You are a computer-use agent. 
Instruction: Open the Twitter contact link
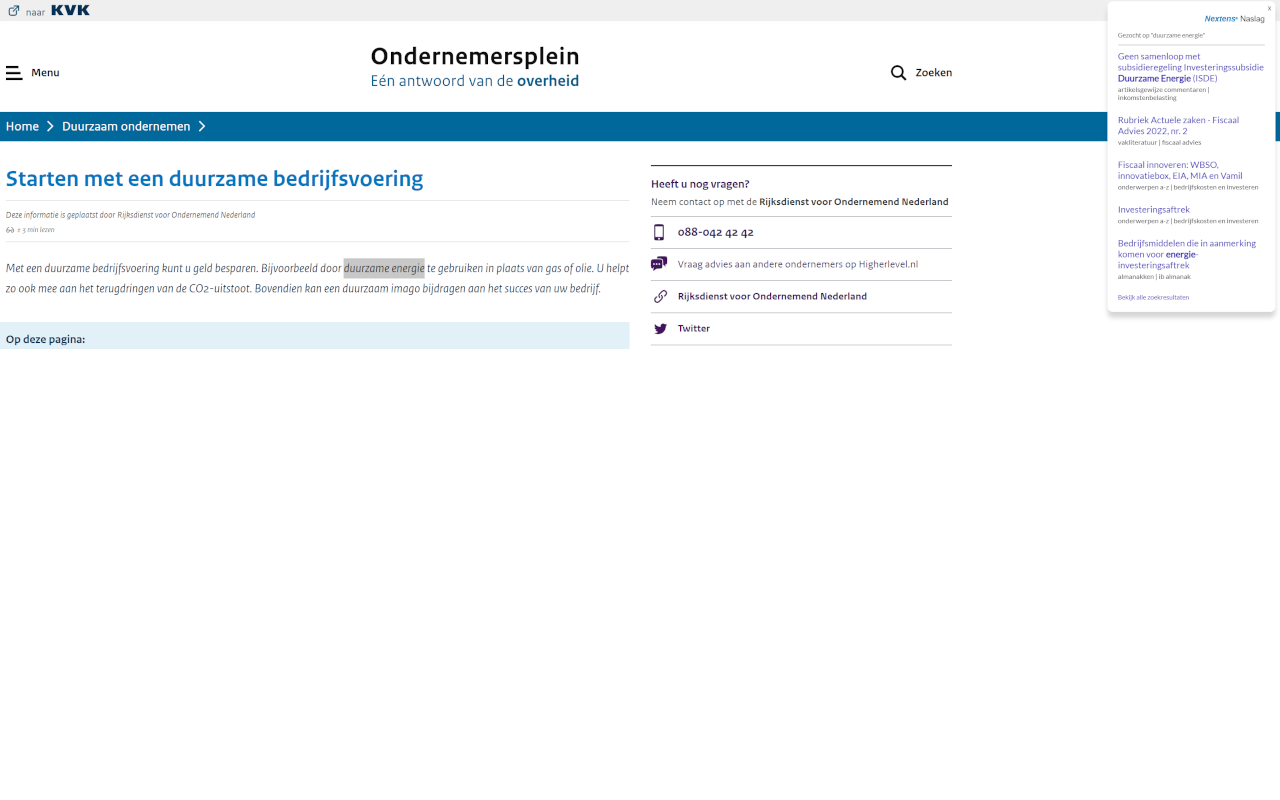point(694,328)
